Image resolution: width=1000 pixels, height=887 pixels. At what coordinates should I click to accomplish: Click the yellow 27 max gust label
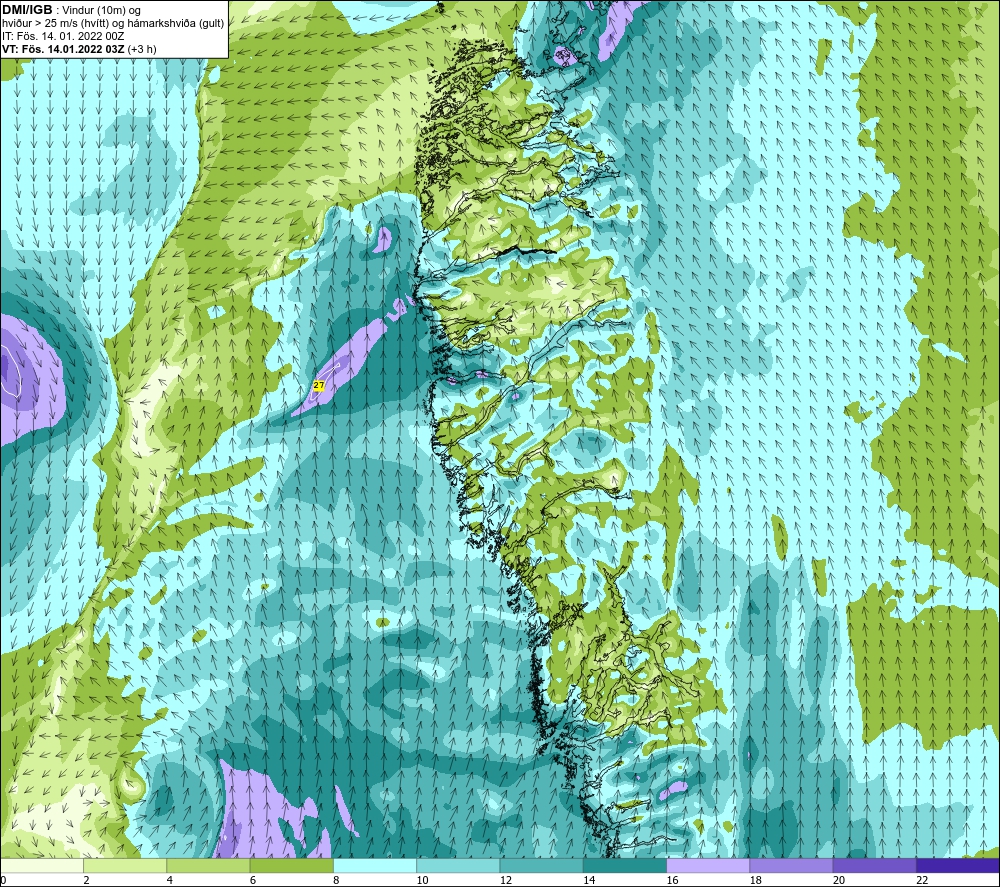pyautogui.click(x=319, y=385)
